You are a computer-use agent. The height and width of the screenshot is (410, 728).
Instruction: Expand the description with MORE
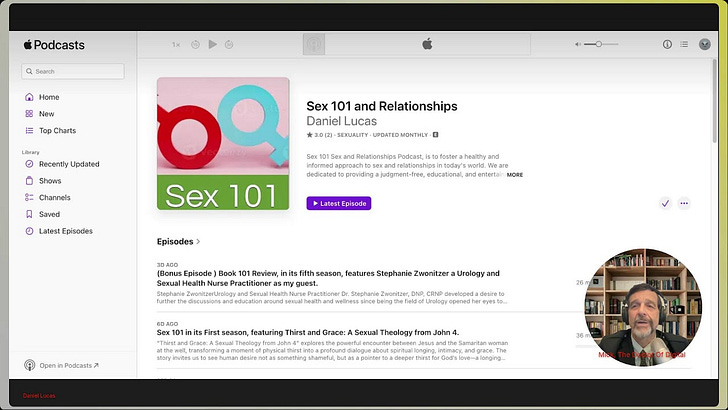pyautogui.click(x=515, y=175)
